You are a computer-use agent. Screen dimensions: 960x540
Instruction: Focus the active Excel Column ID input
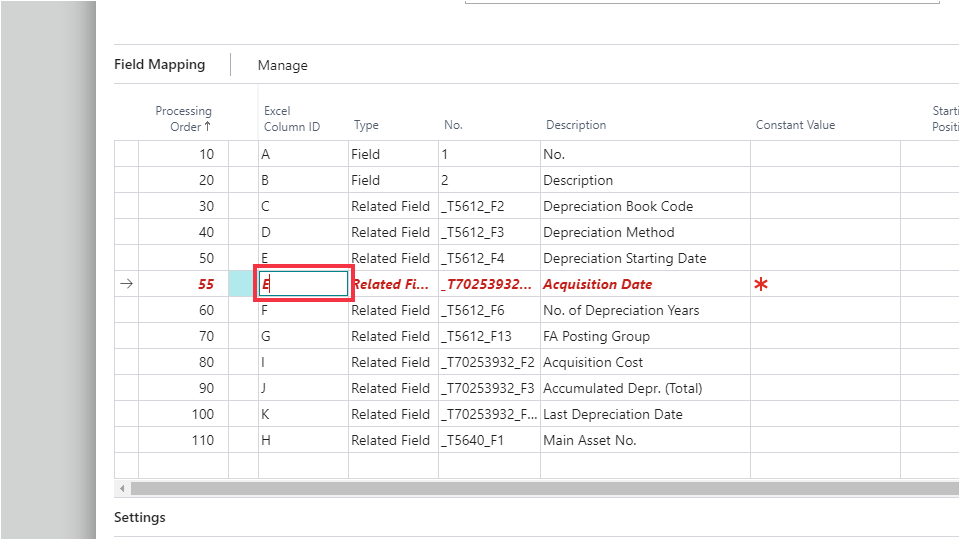click(302, 284)
